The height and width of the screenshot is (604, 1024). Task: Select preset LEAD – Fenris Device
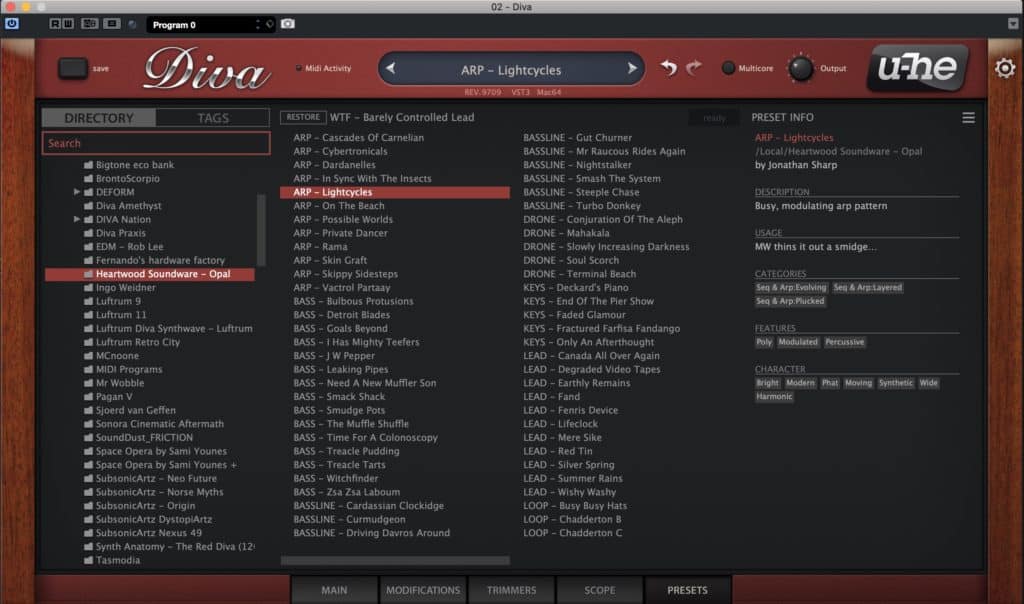click(x=570, y=410)
